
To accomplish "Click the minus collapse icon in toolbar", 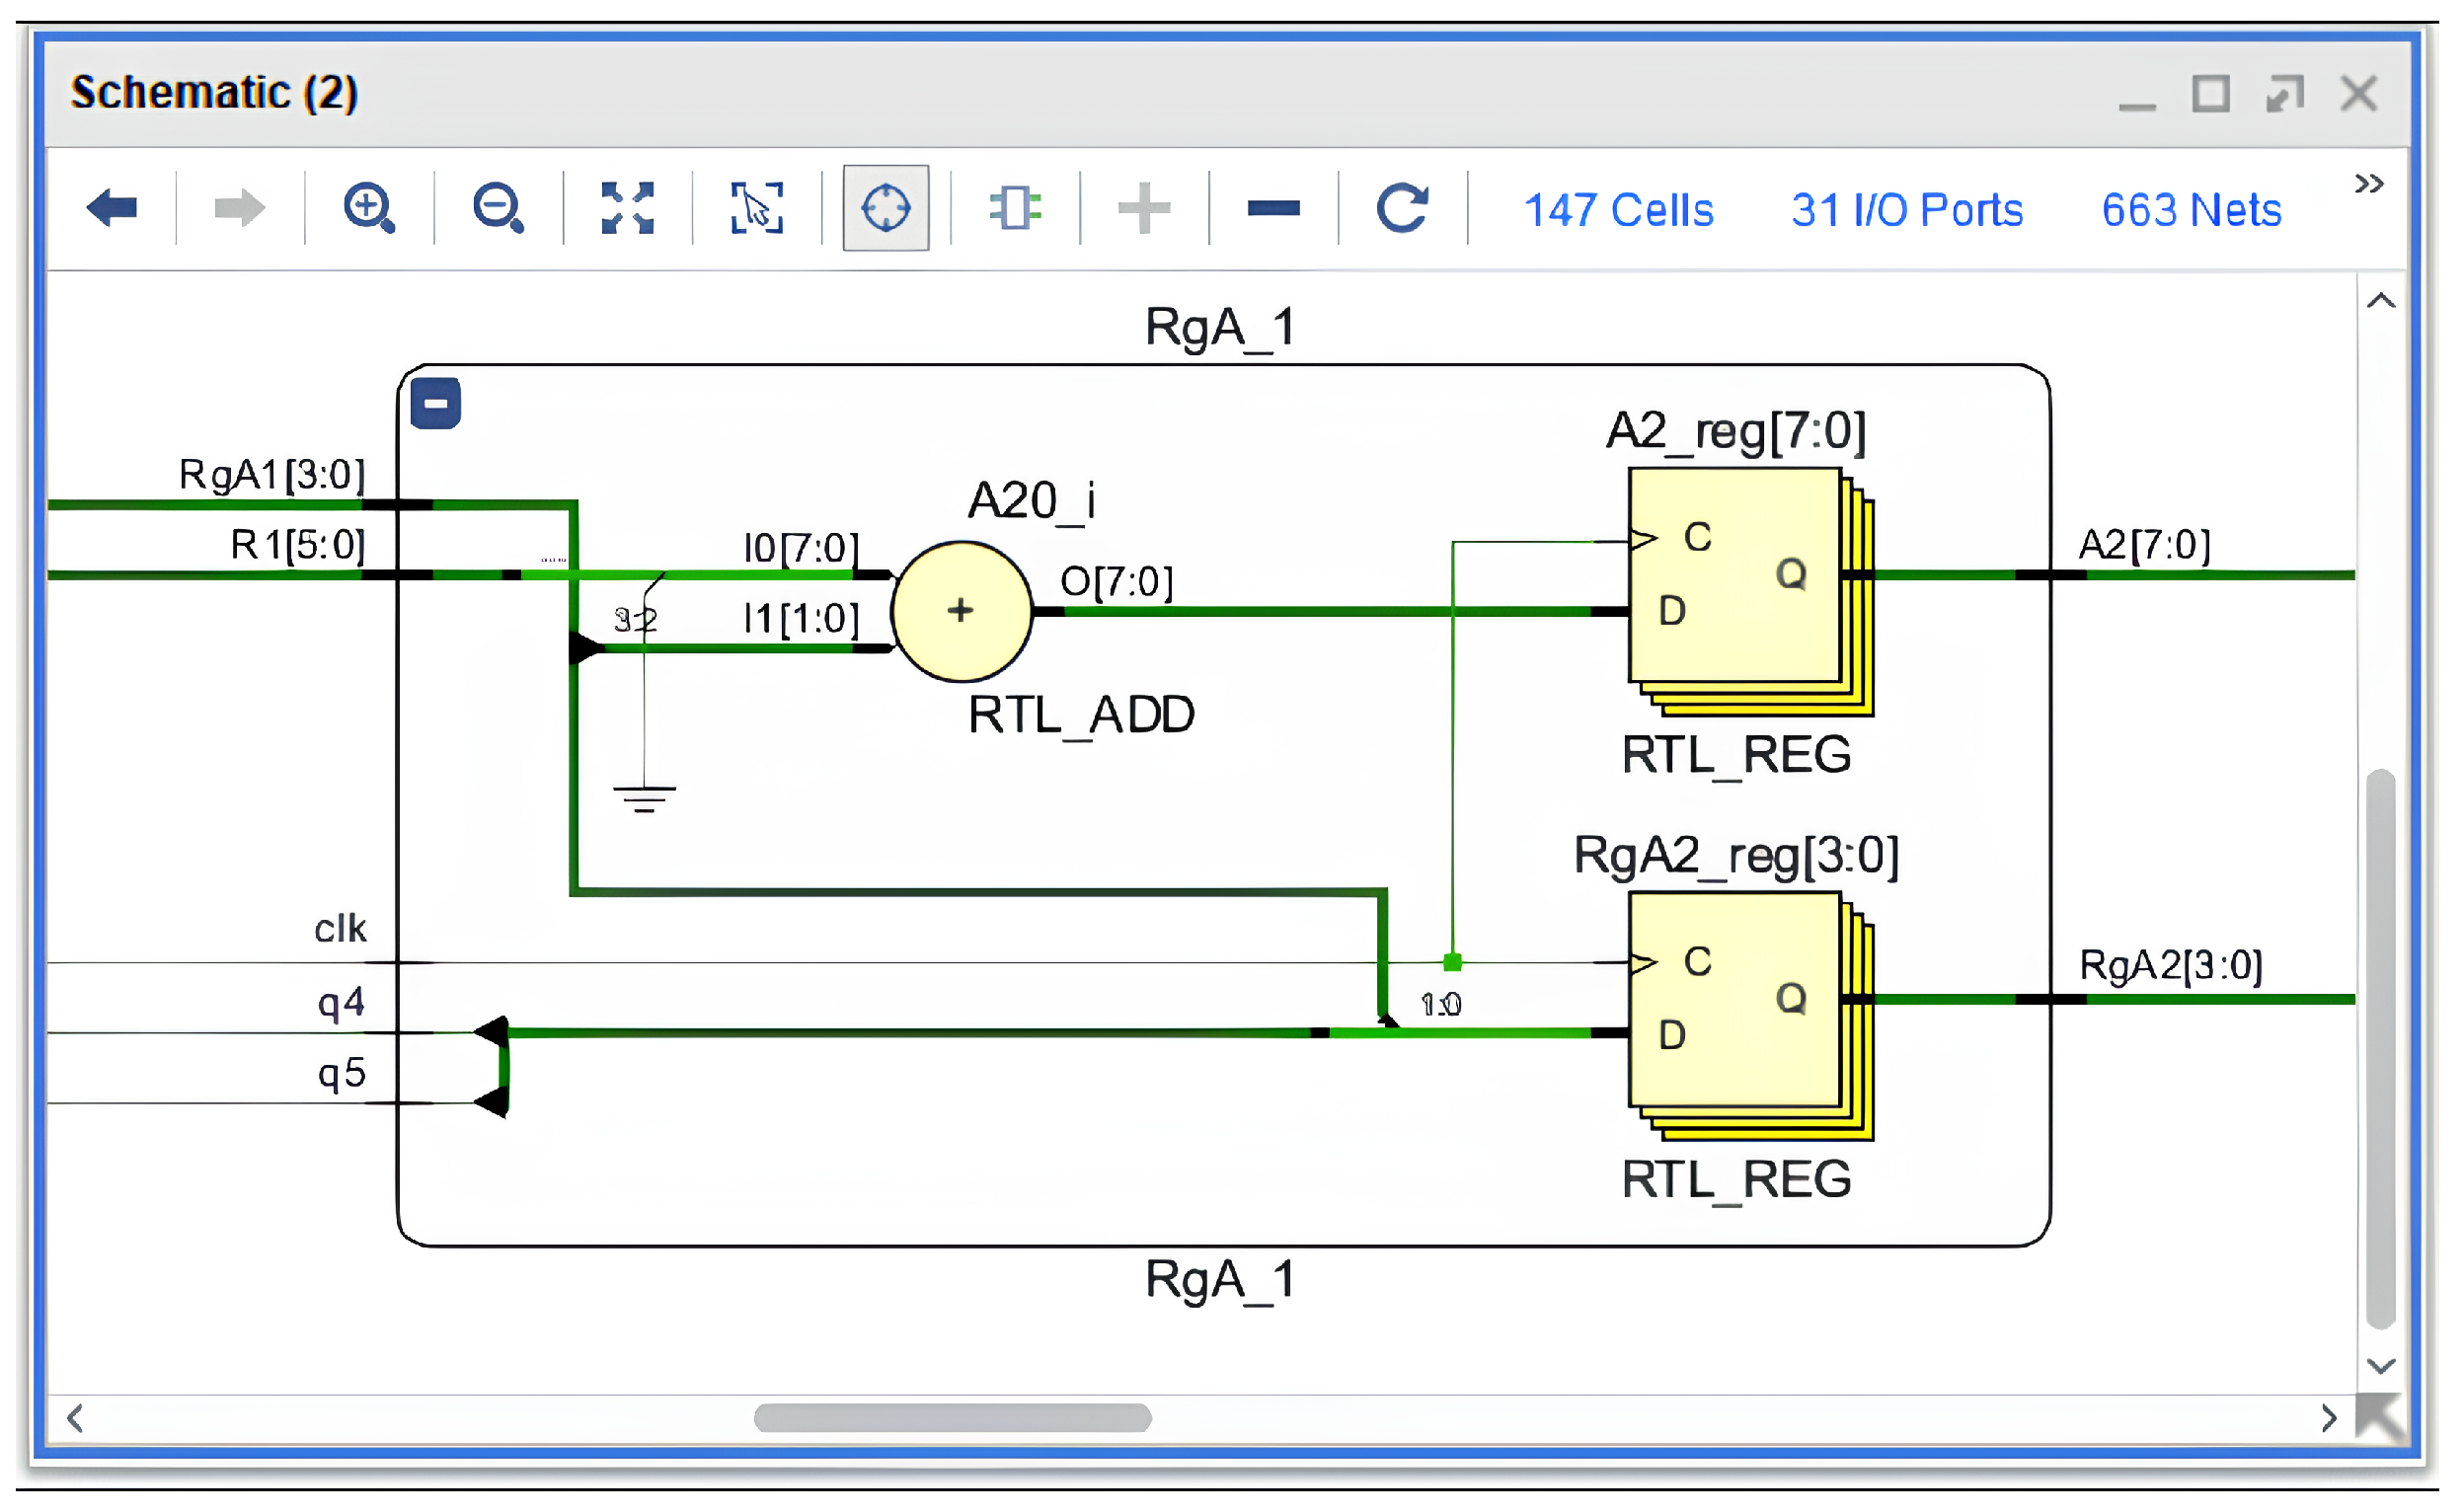I will [x=1273, y=208].
